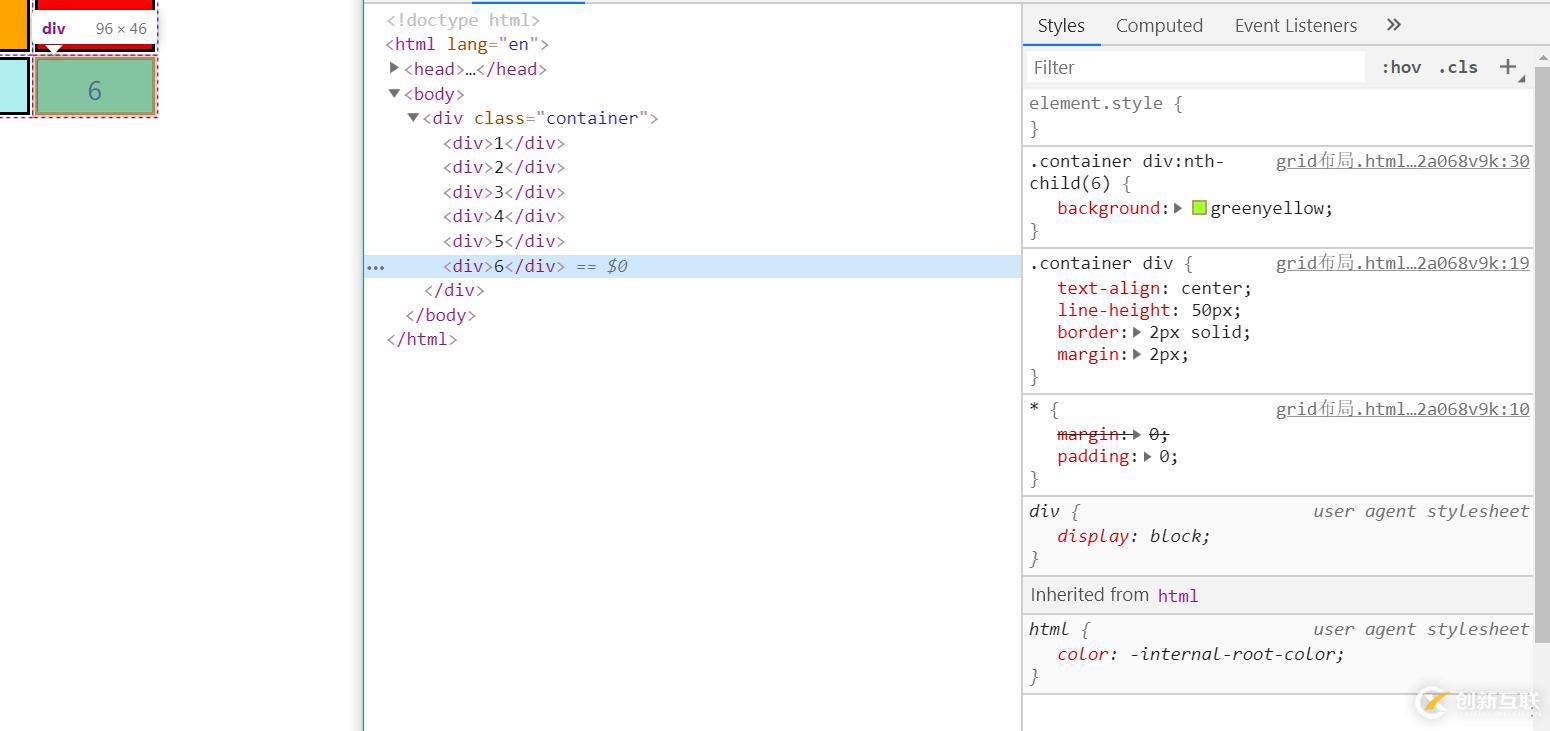Open the Event Listeners tab
The image size is (1550, 731).
click(x=1295, y=25)
